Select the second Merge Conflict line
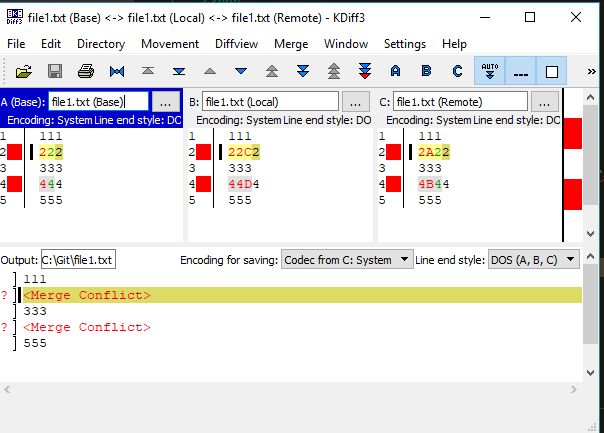 pos(87,327)
